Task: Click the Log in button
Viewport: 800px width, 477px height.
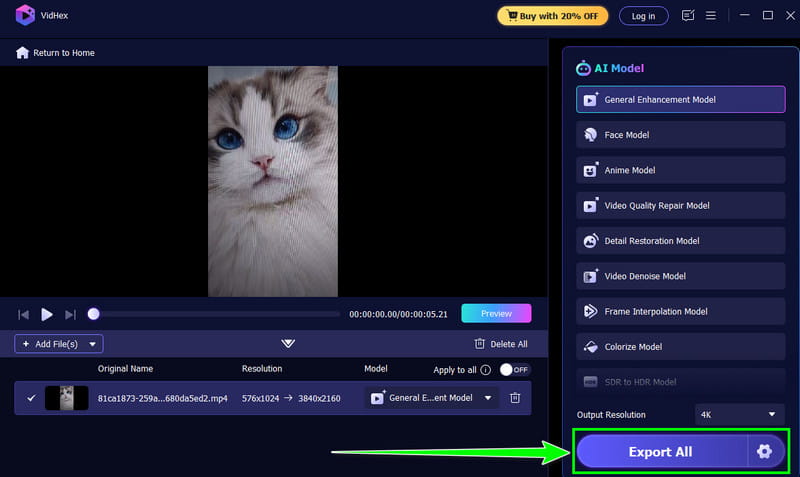Action: tap(643, 16)
